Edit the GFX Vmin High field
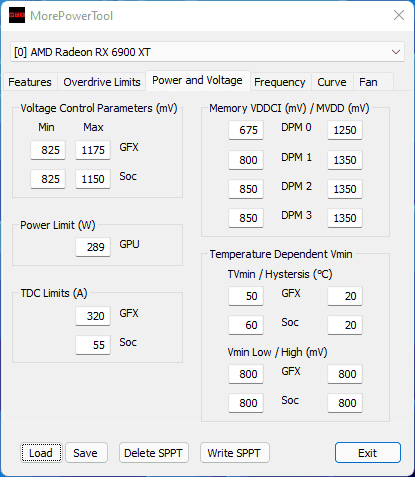The width and height of the screenshot is (415, 477). point(345,374)
